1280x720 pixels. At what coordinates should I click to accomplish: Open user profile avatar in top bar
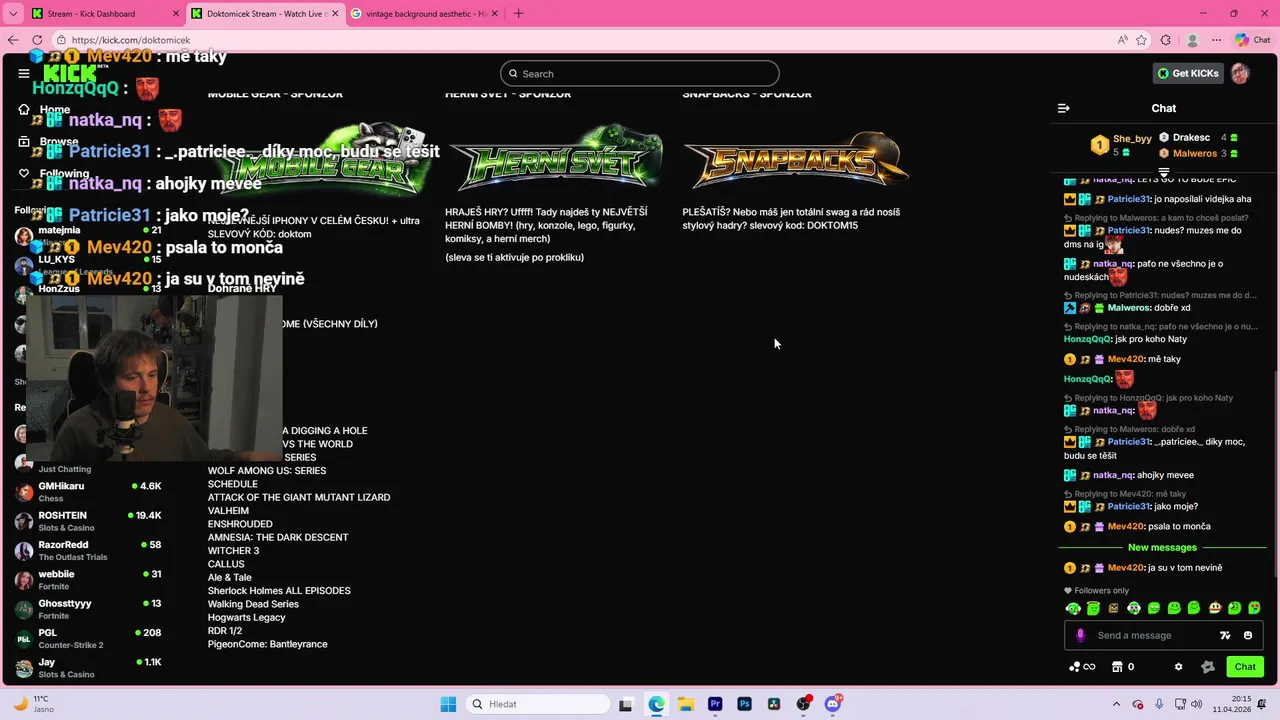[x=1240, y=73]
